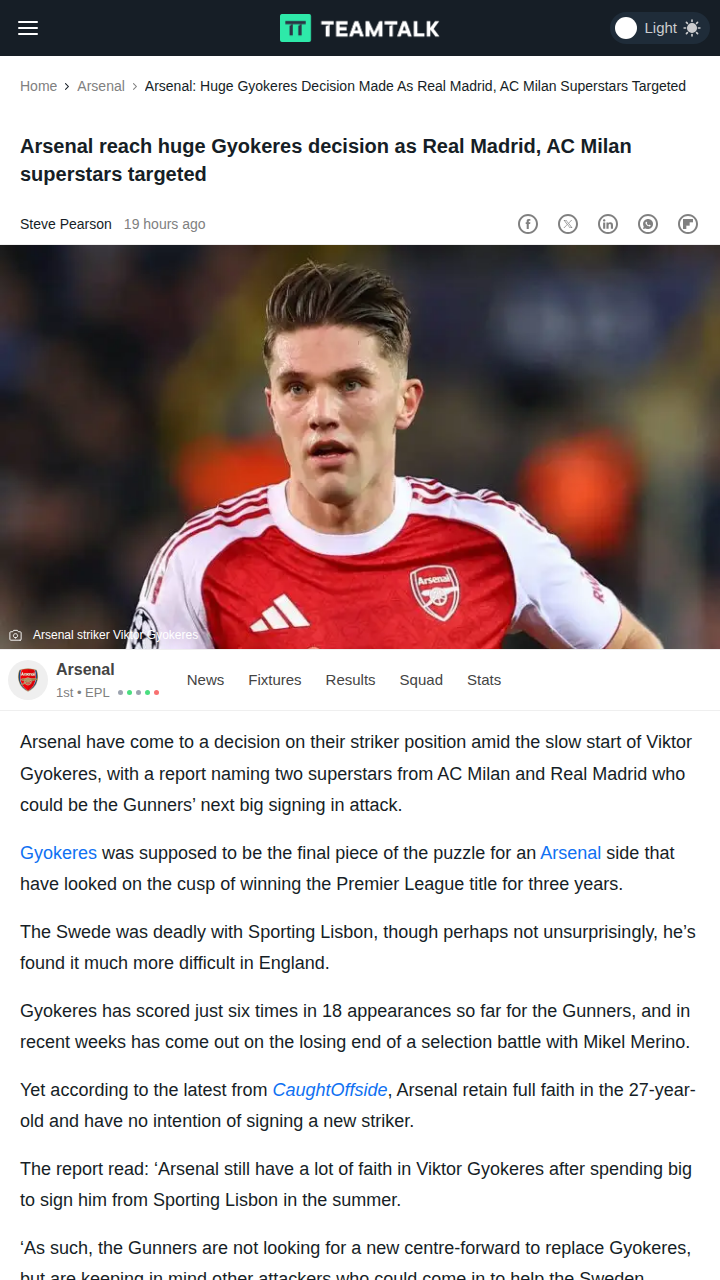Open the News tab
This screenshot has height=1280, width=720.
tap(205, 680)
